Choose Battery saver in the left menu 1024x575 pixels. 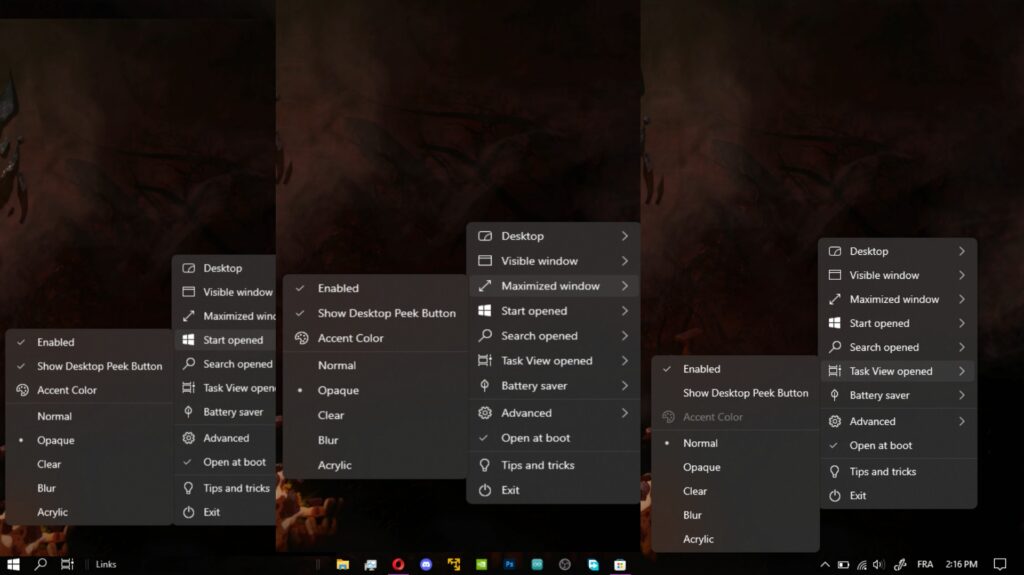225,412
